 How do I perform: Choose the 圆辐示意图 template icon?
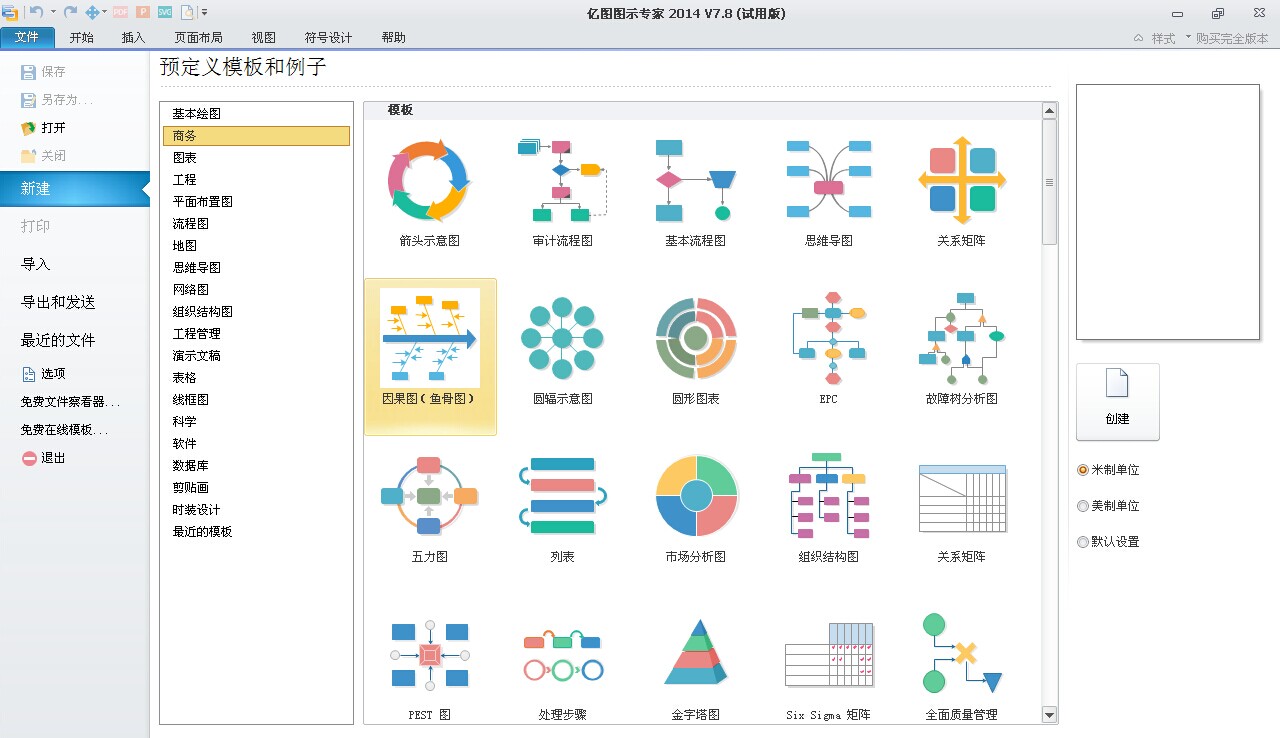tap(562, 338)
